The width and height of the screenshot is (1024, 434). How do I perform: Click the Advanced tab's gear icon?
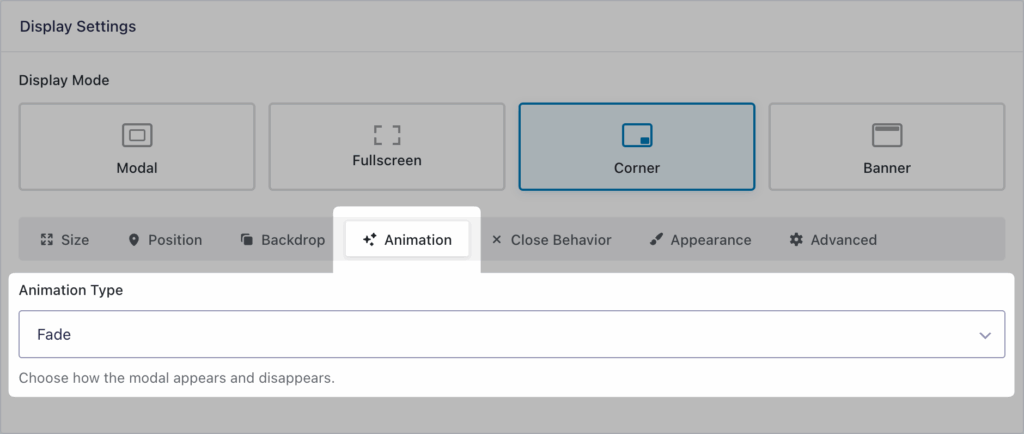click(x=796, y=240)
